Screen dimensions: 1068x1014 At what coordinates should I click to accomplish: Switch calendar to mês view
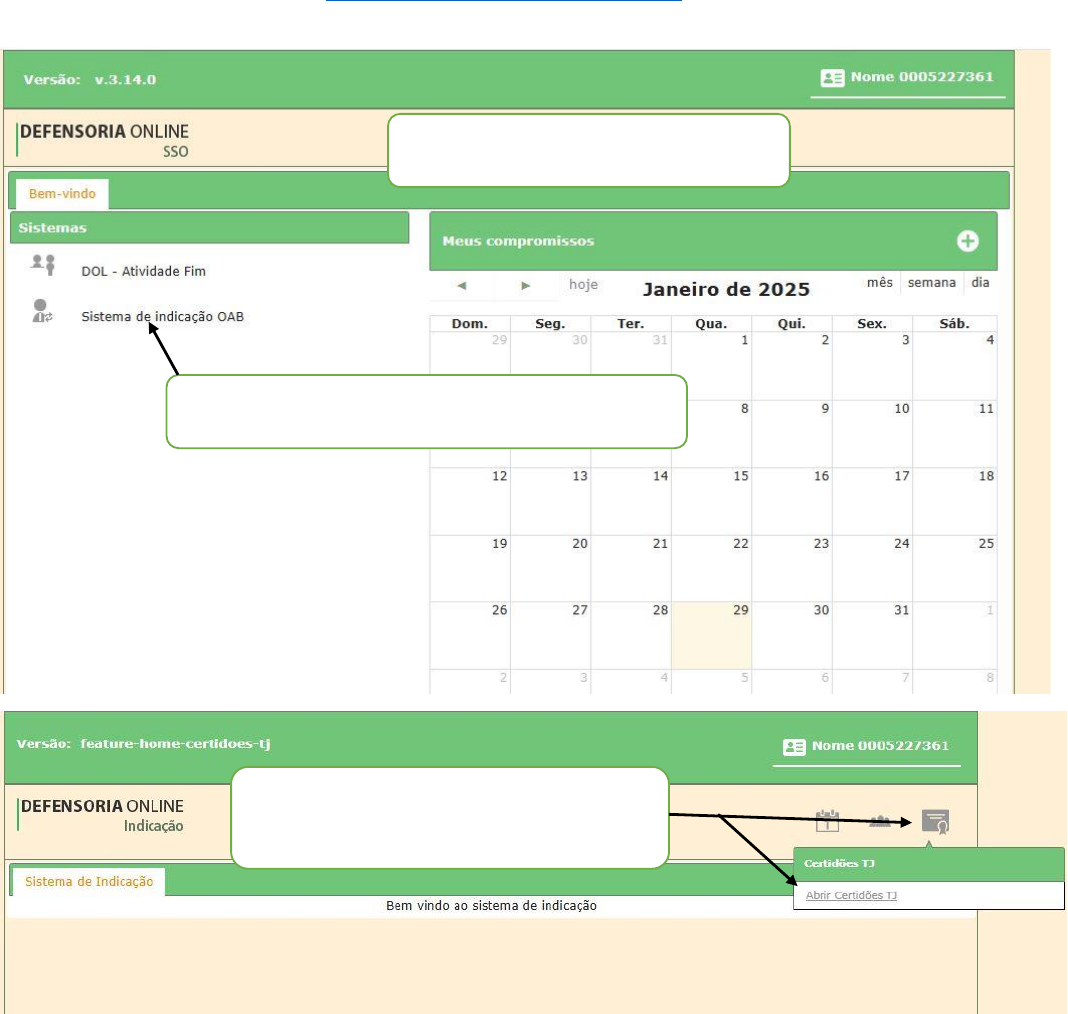pos(879,283)
